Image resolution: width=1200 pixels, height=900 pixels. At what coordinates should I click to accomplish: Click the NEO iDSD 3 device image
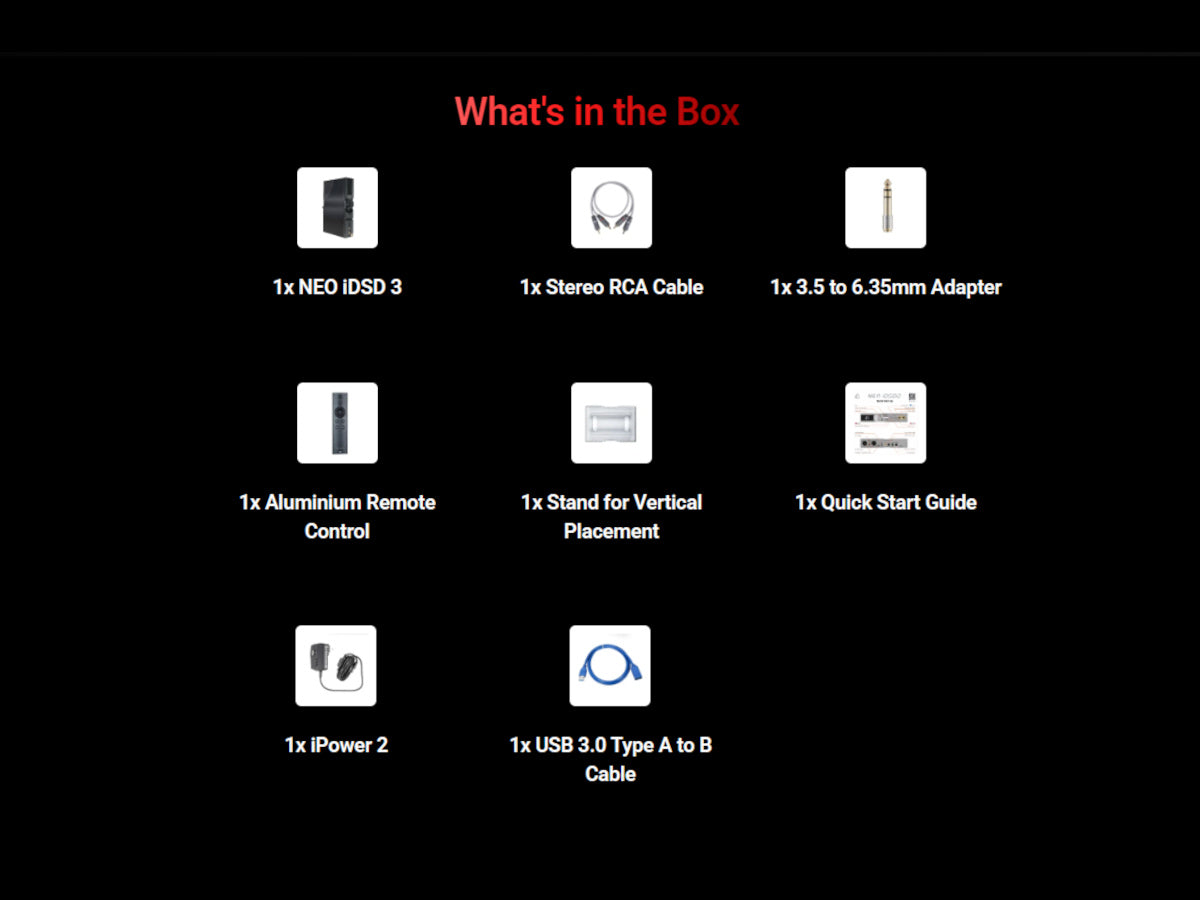click(337, 208)
